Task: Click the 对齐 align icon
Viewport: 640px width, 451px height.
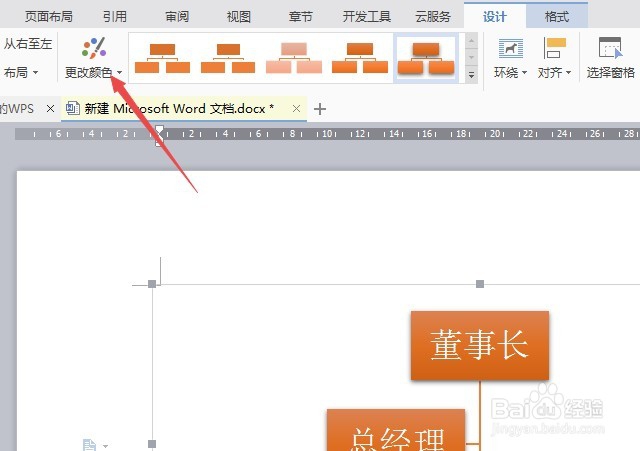Action: pyautogui.click(x=555, y=48)
